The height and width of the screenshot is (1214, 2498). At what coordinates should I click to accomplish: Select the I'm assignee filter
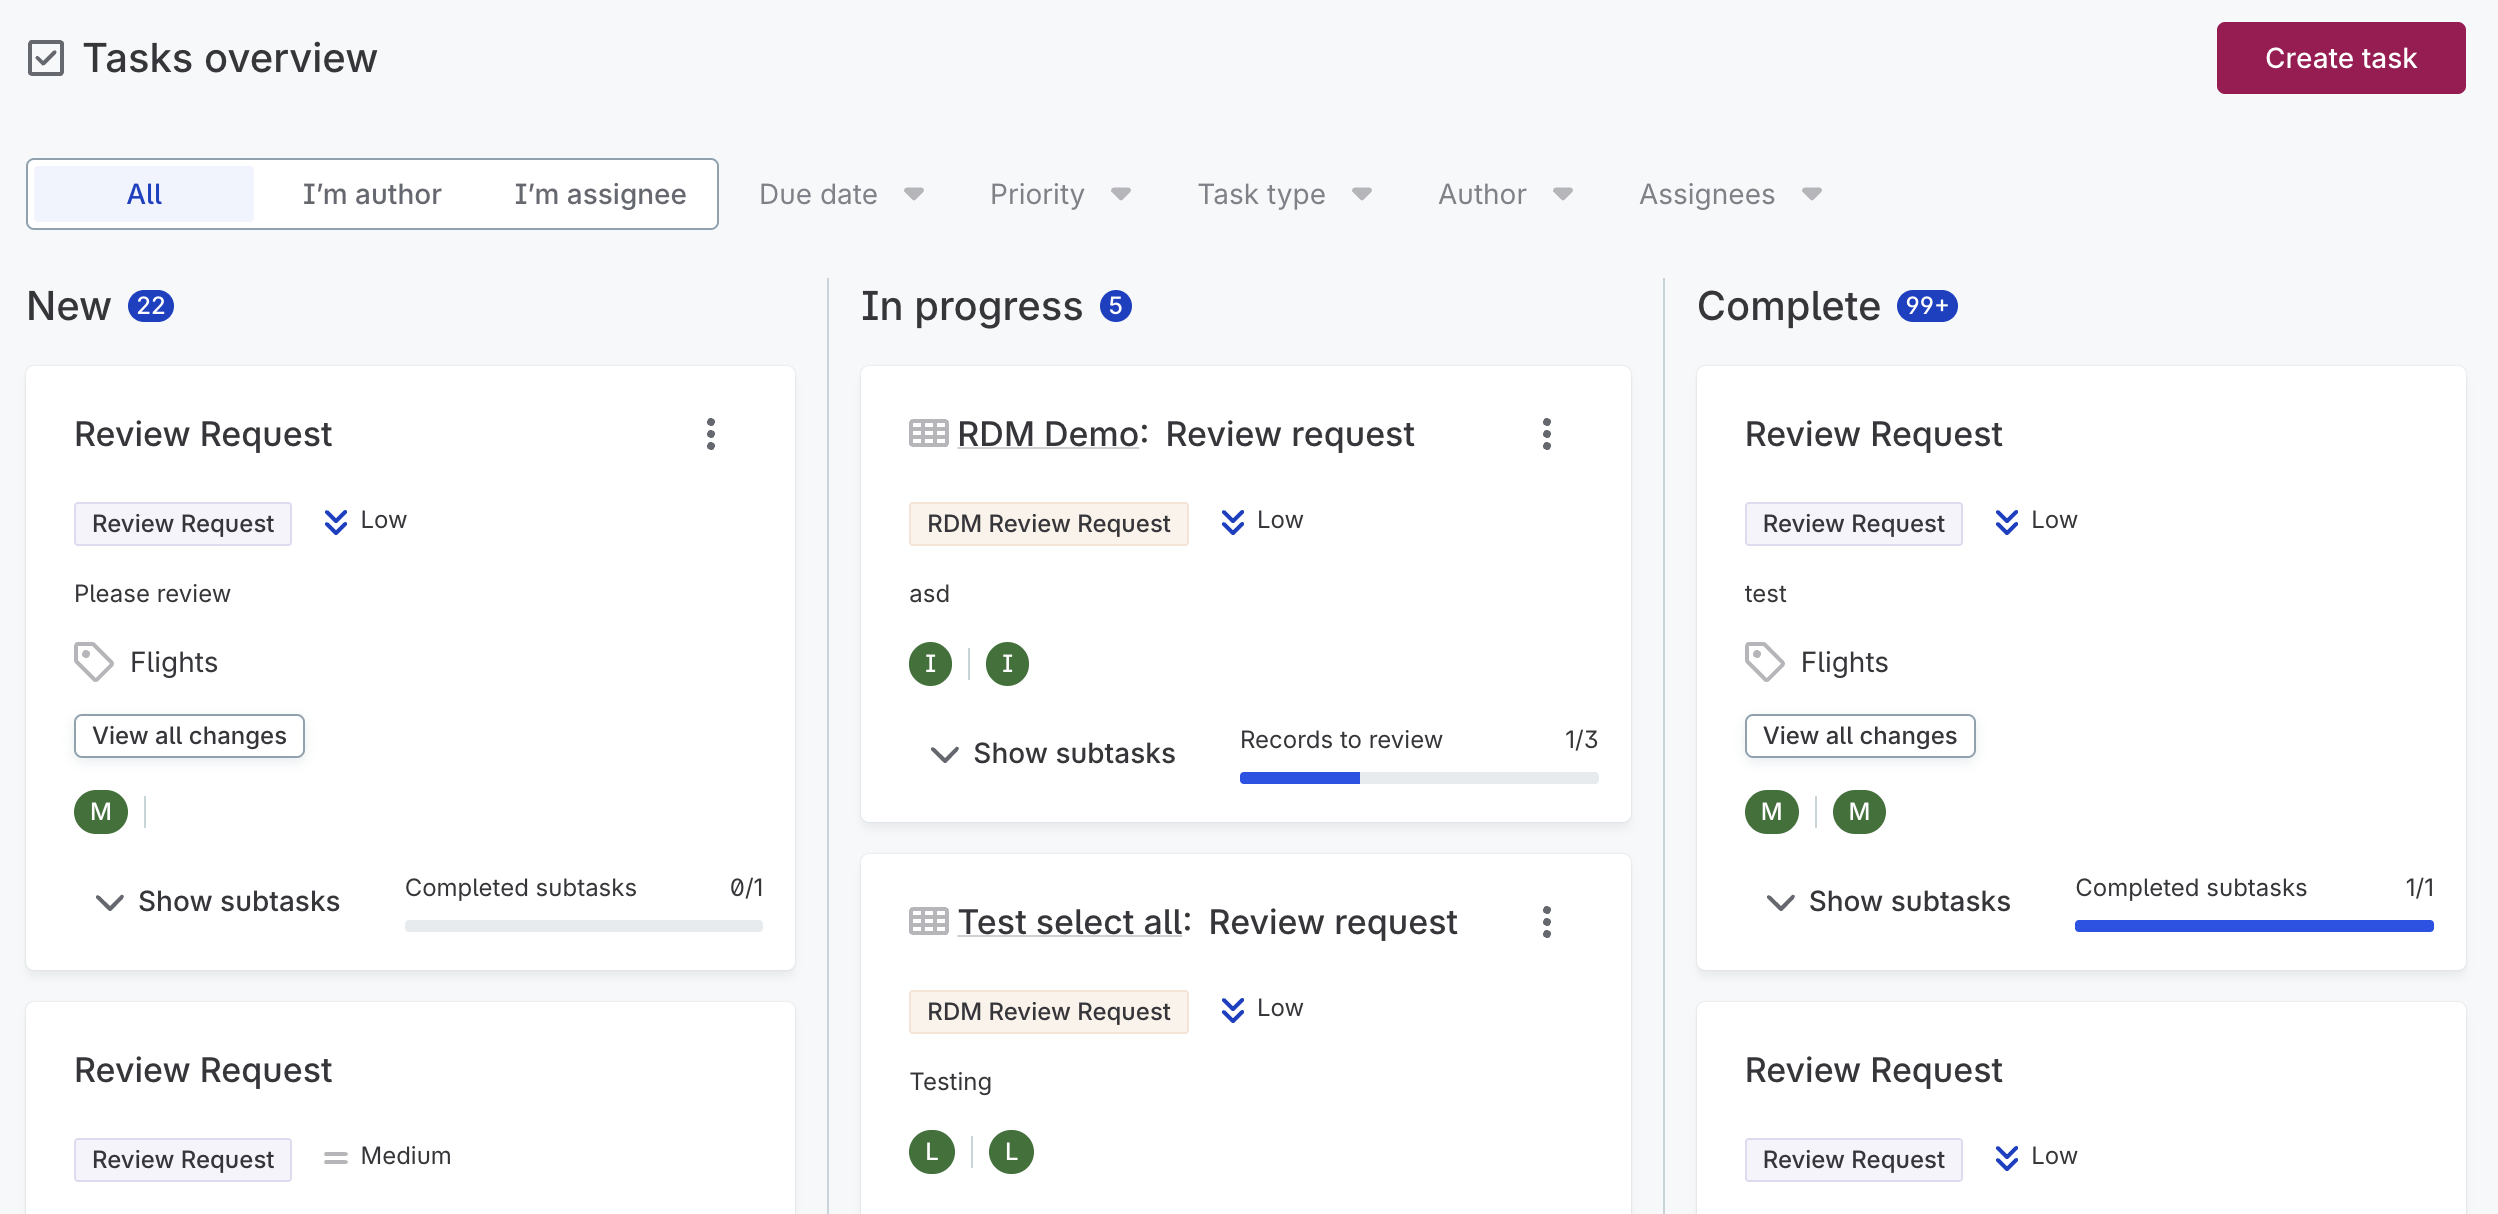pyautogui.click(x=600, y=194)
